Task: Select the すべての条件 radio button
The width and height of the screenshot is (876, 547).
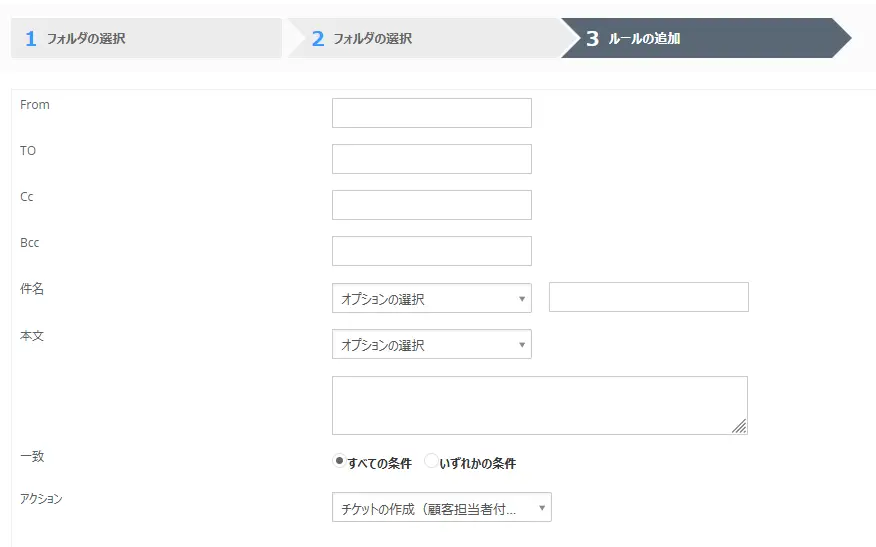Action: (339, 461)
